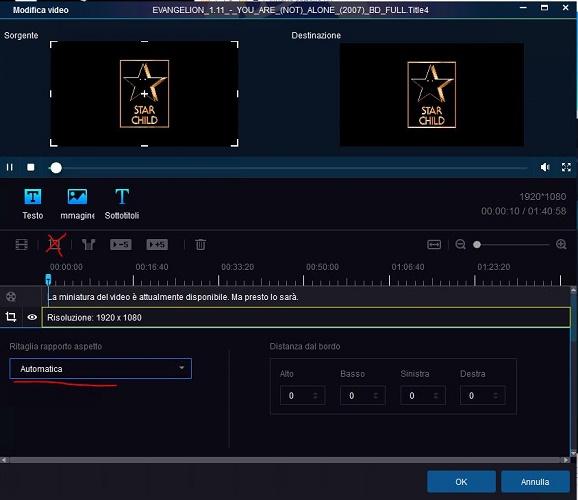Click the Sorgente preview crosshair center

tap(144, 94)
